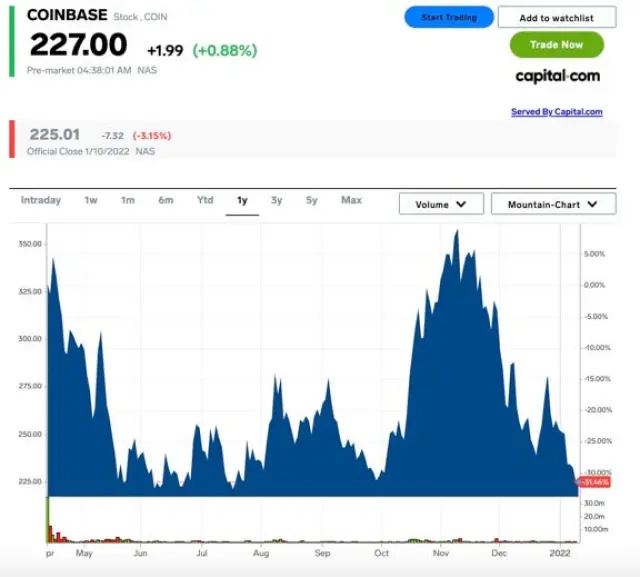Click the Start Trading button

(449, 17)
